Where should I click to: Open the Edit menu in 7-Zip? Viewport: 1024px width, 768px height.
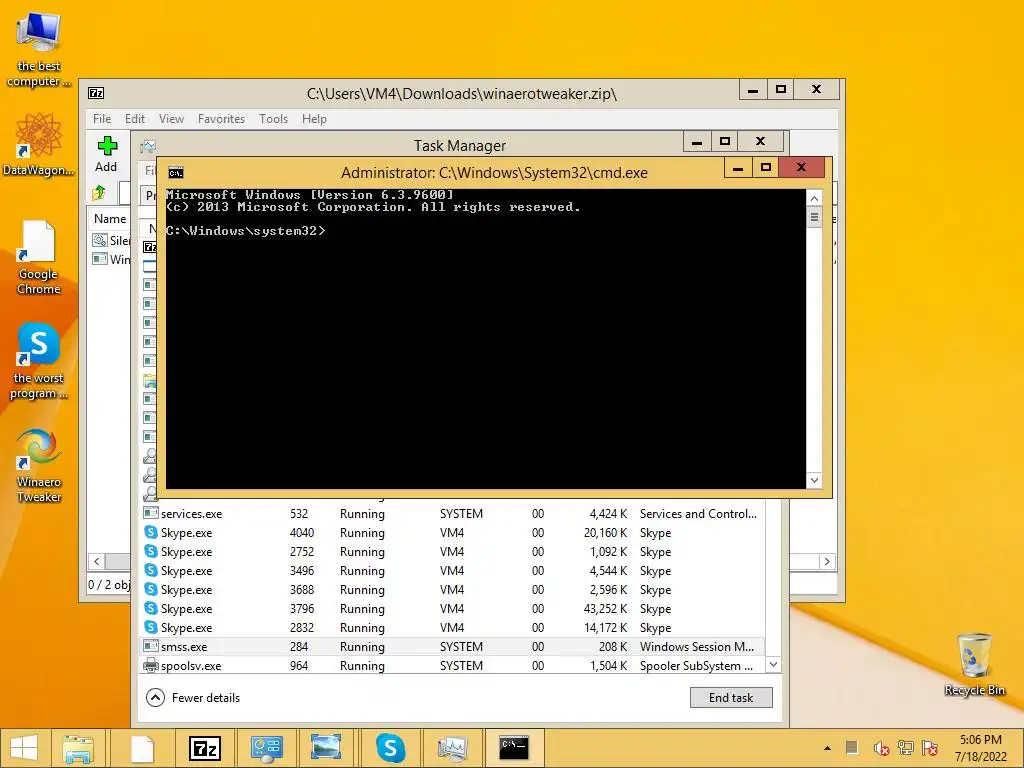(x=135, y=119)
